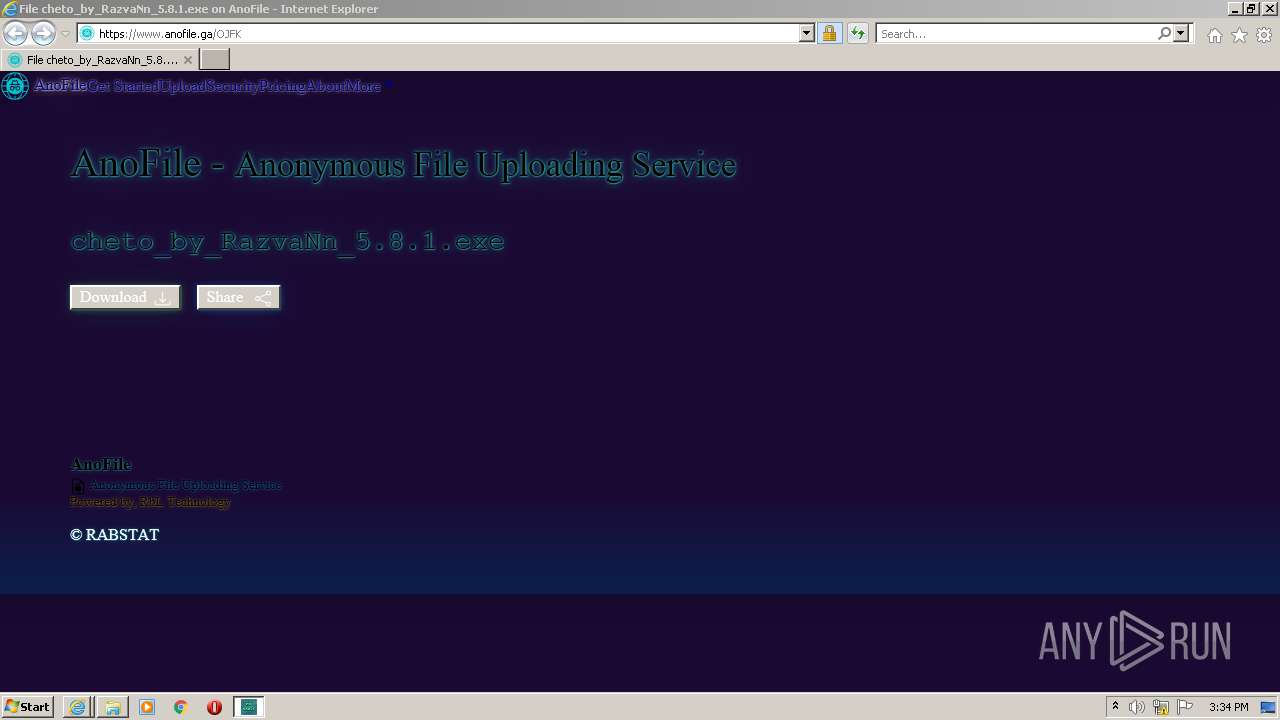Click the 3:34 PM system clock
Screen dimensions: 1280x720
coord(1228,707)
